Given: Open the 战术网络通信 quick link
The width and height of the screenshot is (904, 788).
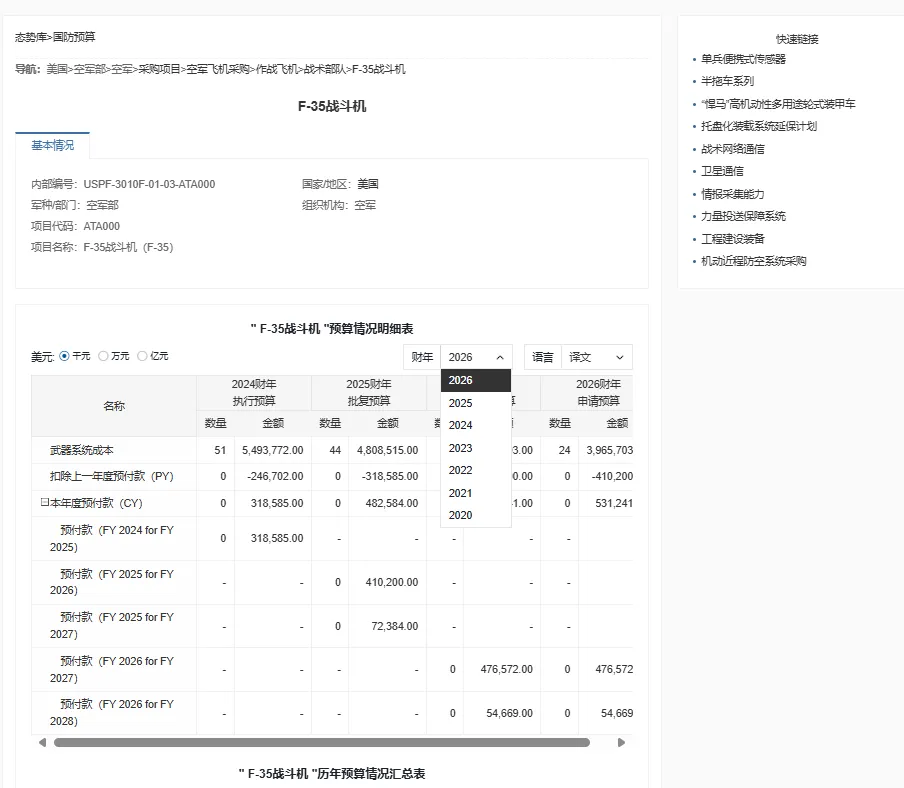Looking at the screenshot, I should (732, 149).
